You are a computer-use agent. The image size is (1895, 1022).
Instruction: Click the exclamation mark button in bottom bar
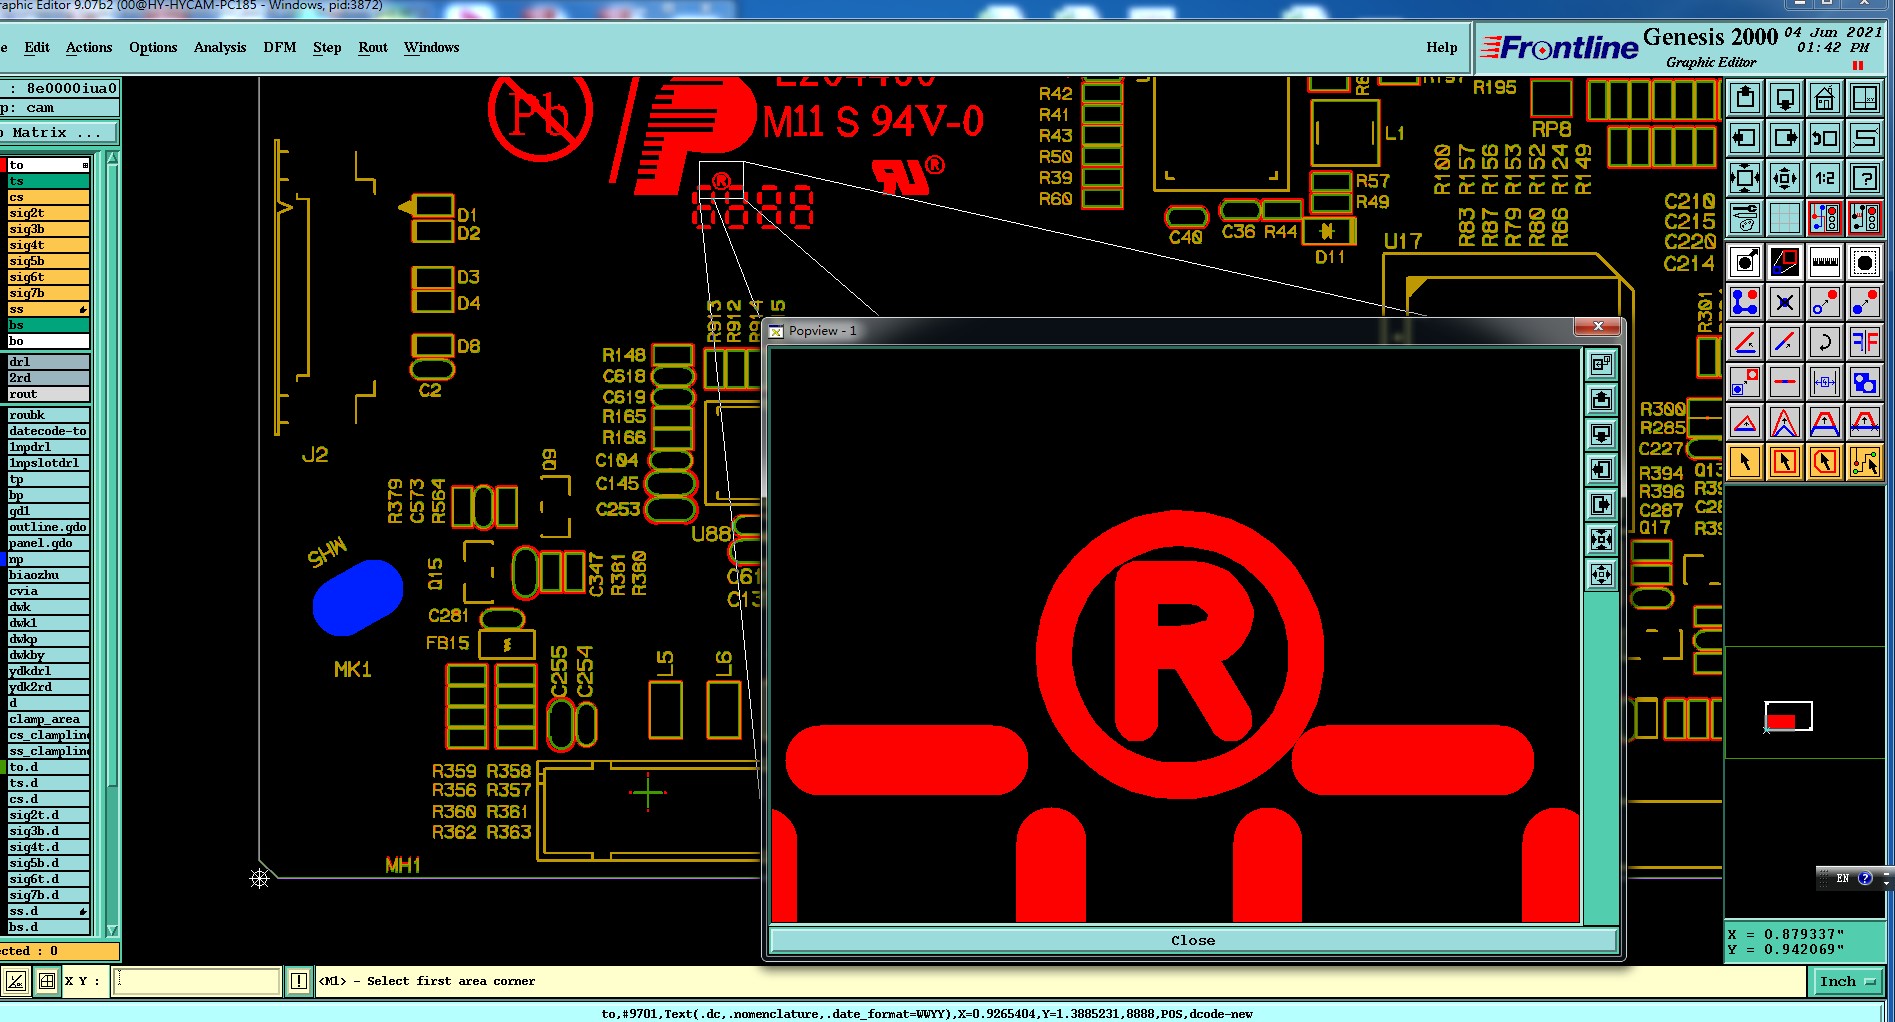[x=299, y=981]
